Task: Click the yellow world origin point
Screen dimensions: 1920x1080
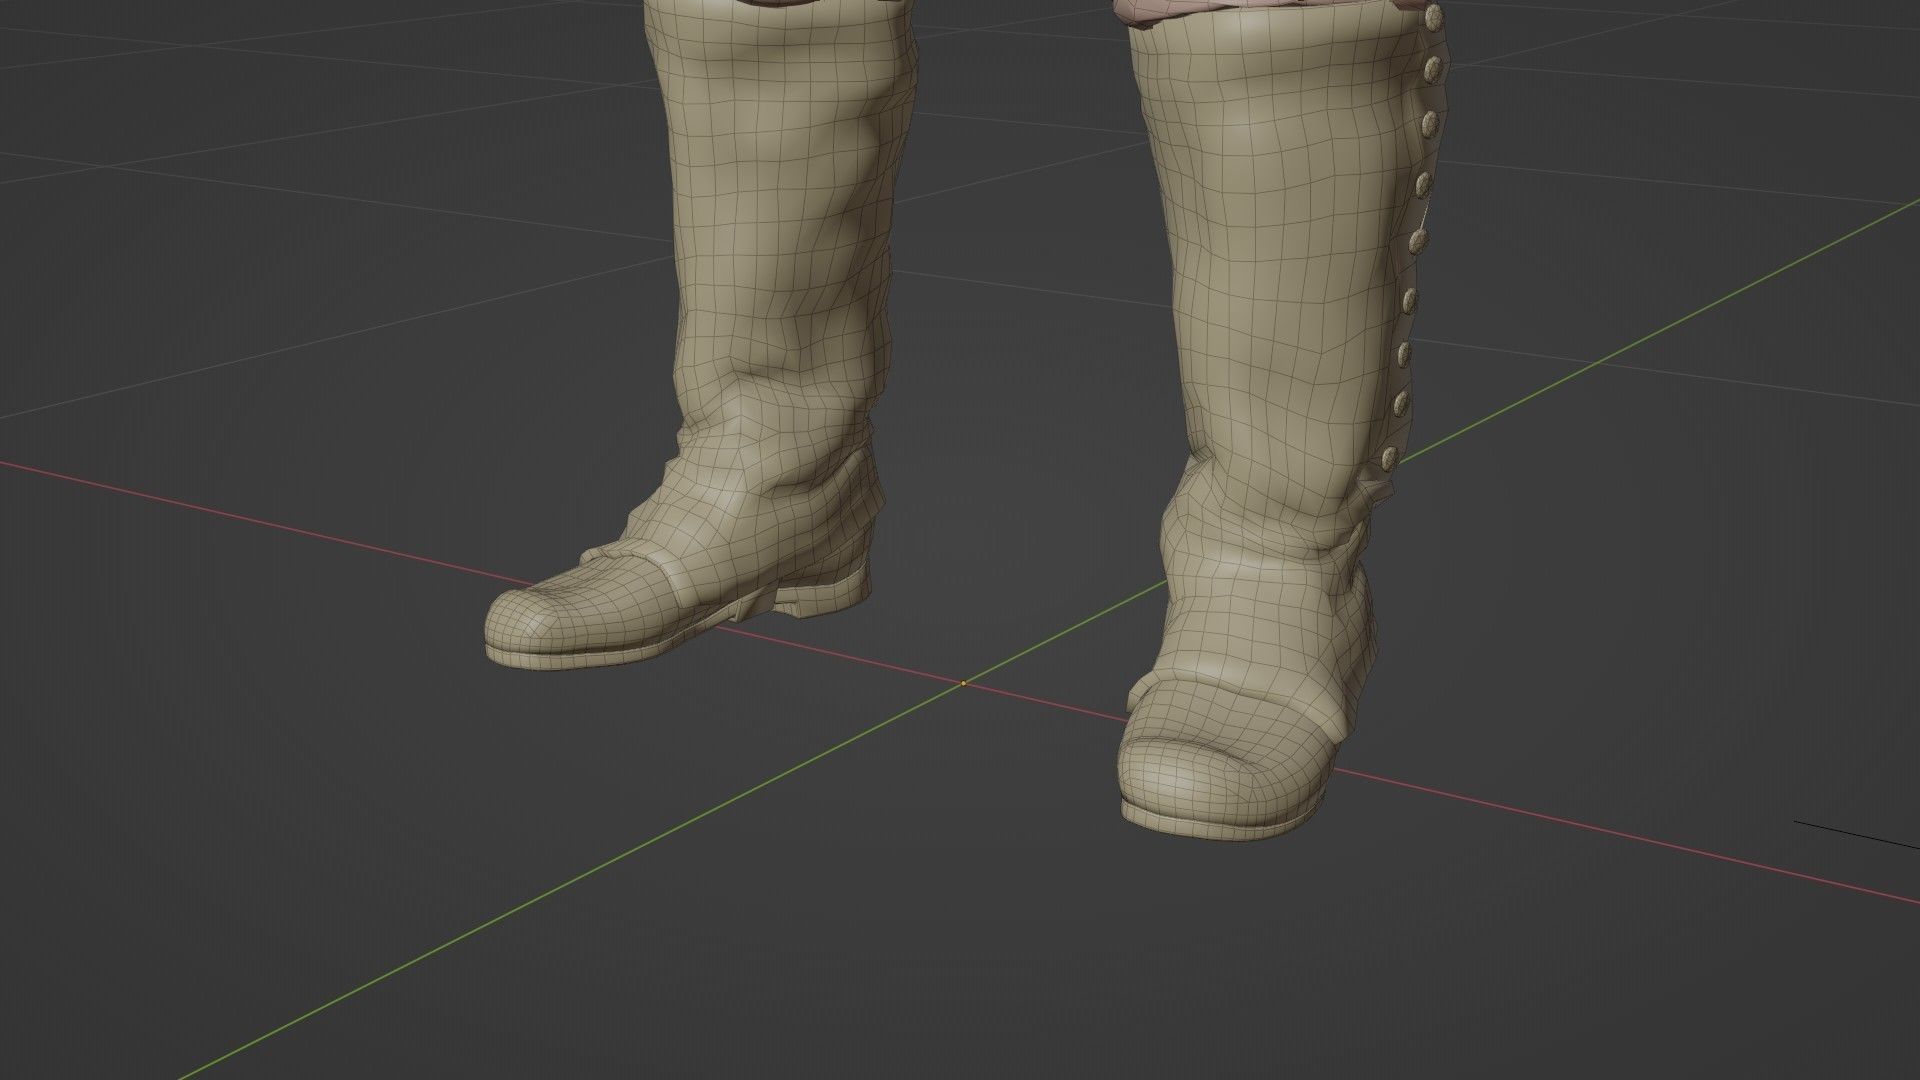Action: (963, 684)
